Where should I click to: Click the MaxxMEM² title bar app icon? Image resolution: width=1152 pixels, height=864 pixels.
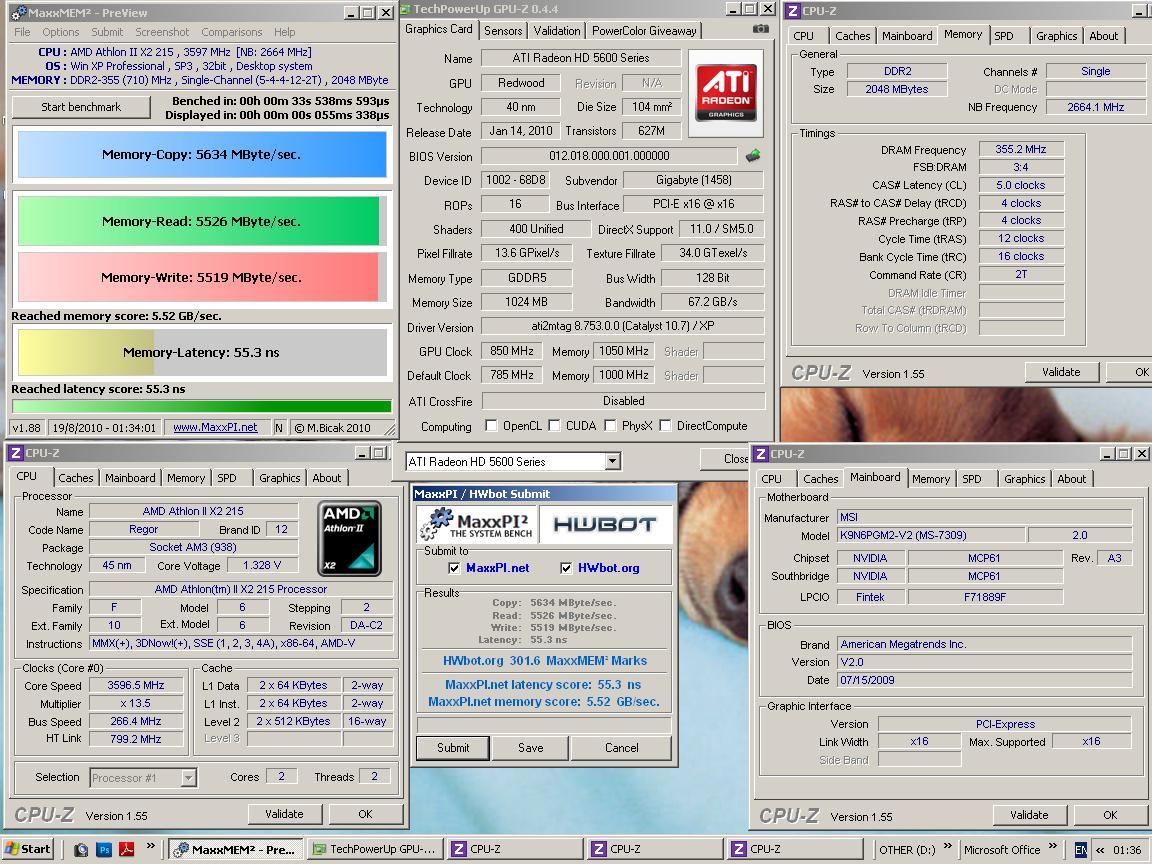click(18, 12)
